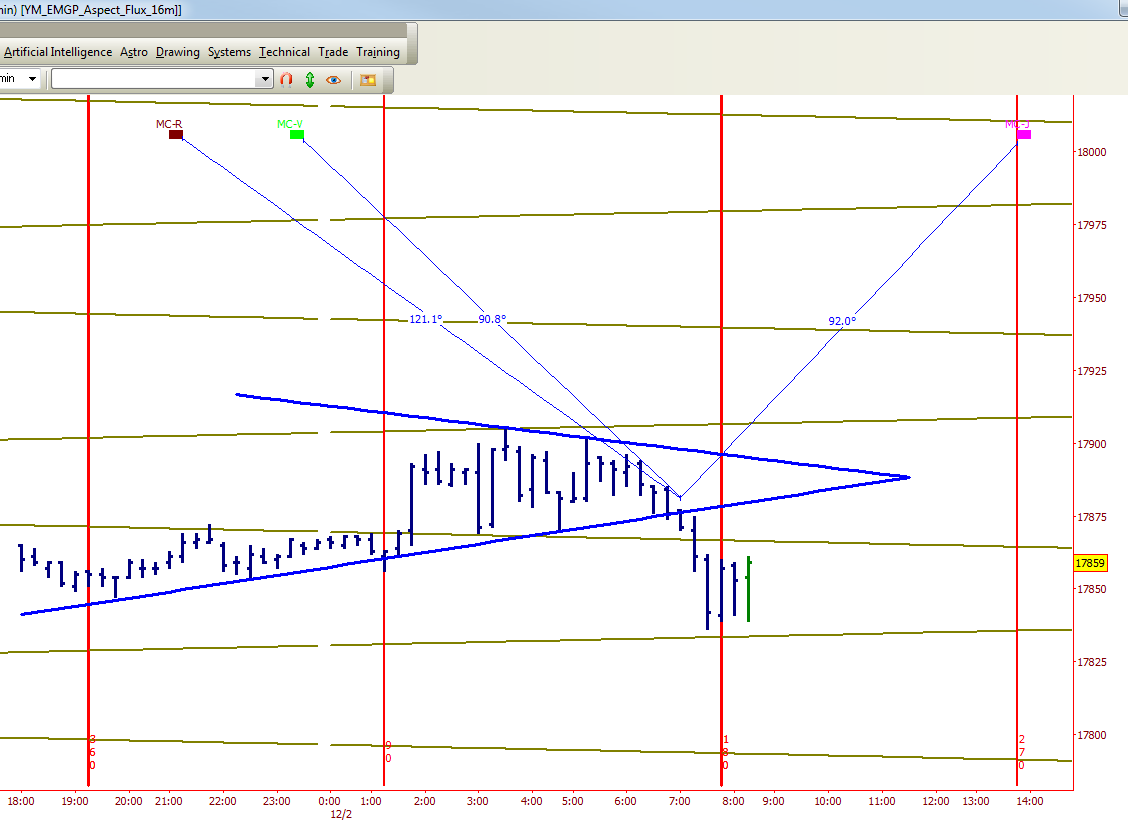This screenshot has width=1128, height=827.
Task: Select the dark red MC-R marker square
Action: (x=176, y=134)
